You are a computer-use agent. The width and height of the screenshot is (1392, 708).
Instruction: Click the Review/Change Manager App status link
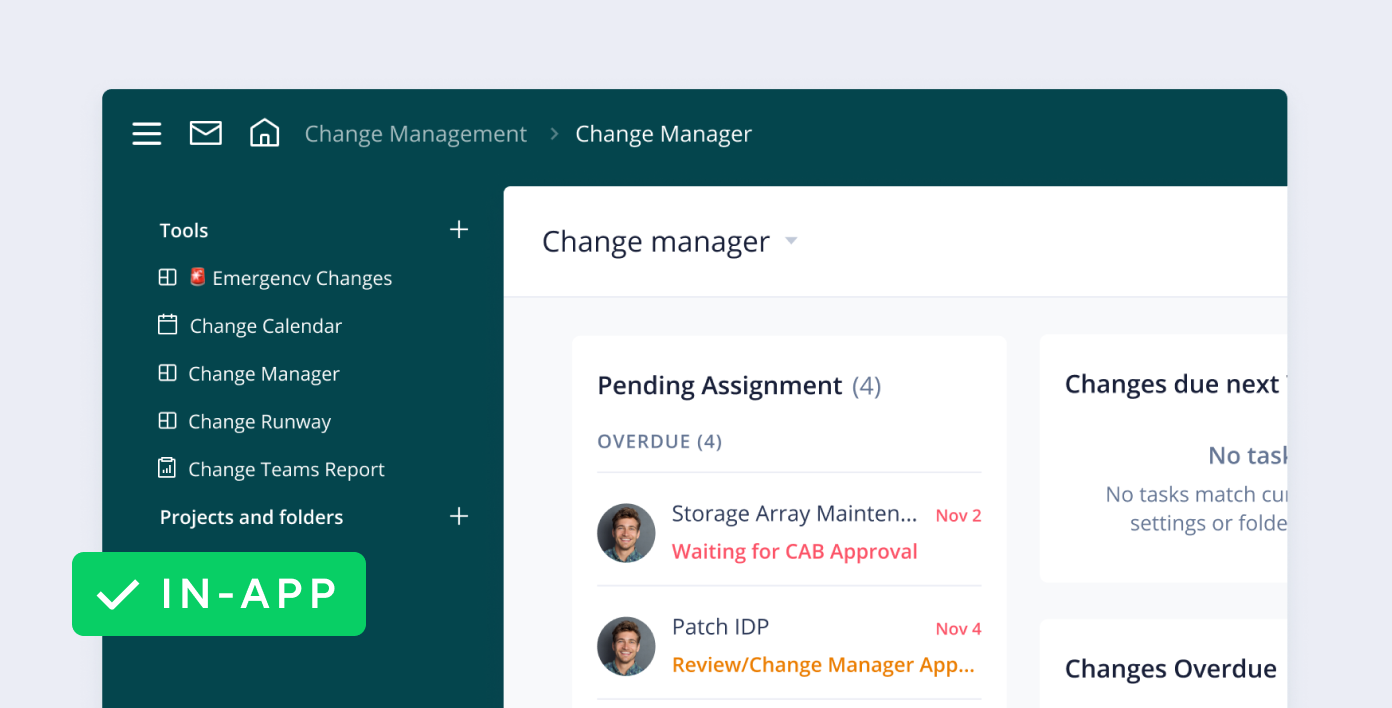tap(823, 664)
